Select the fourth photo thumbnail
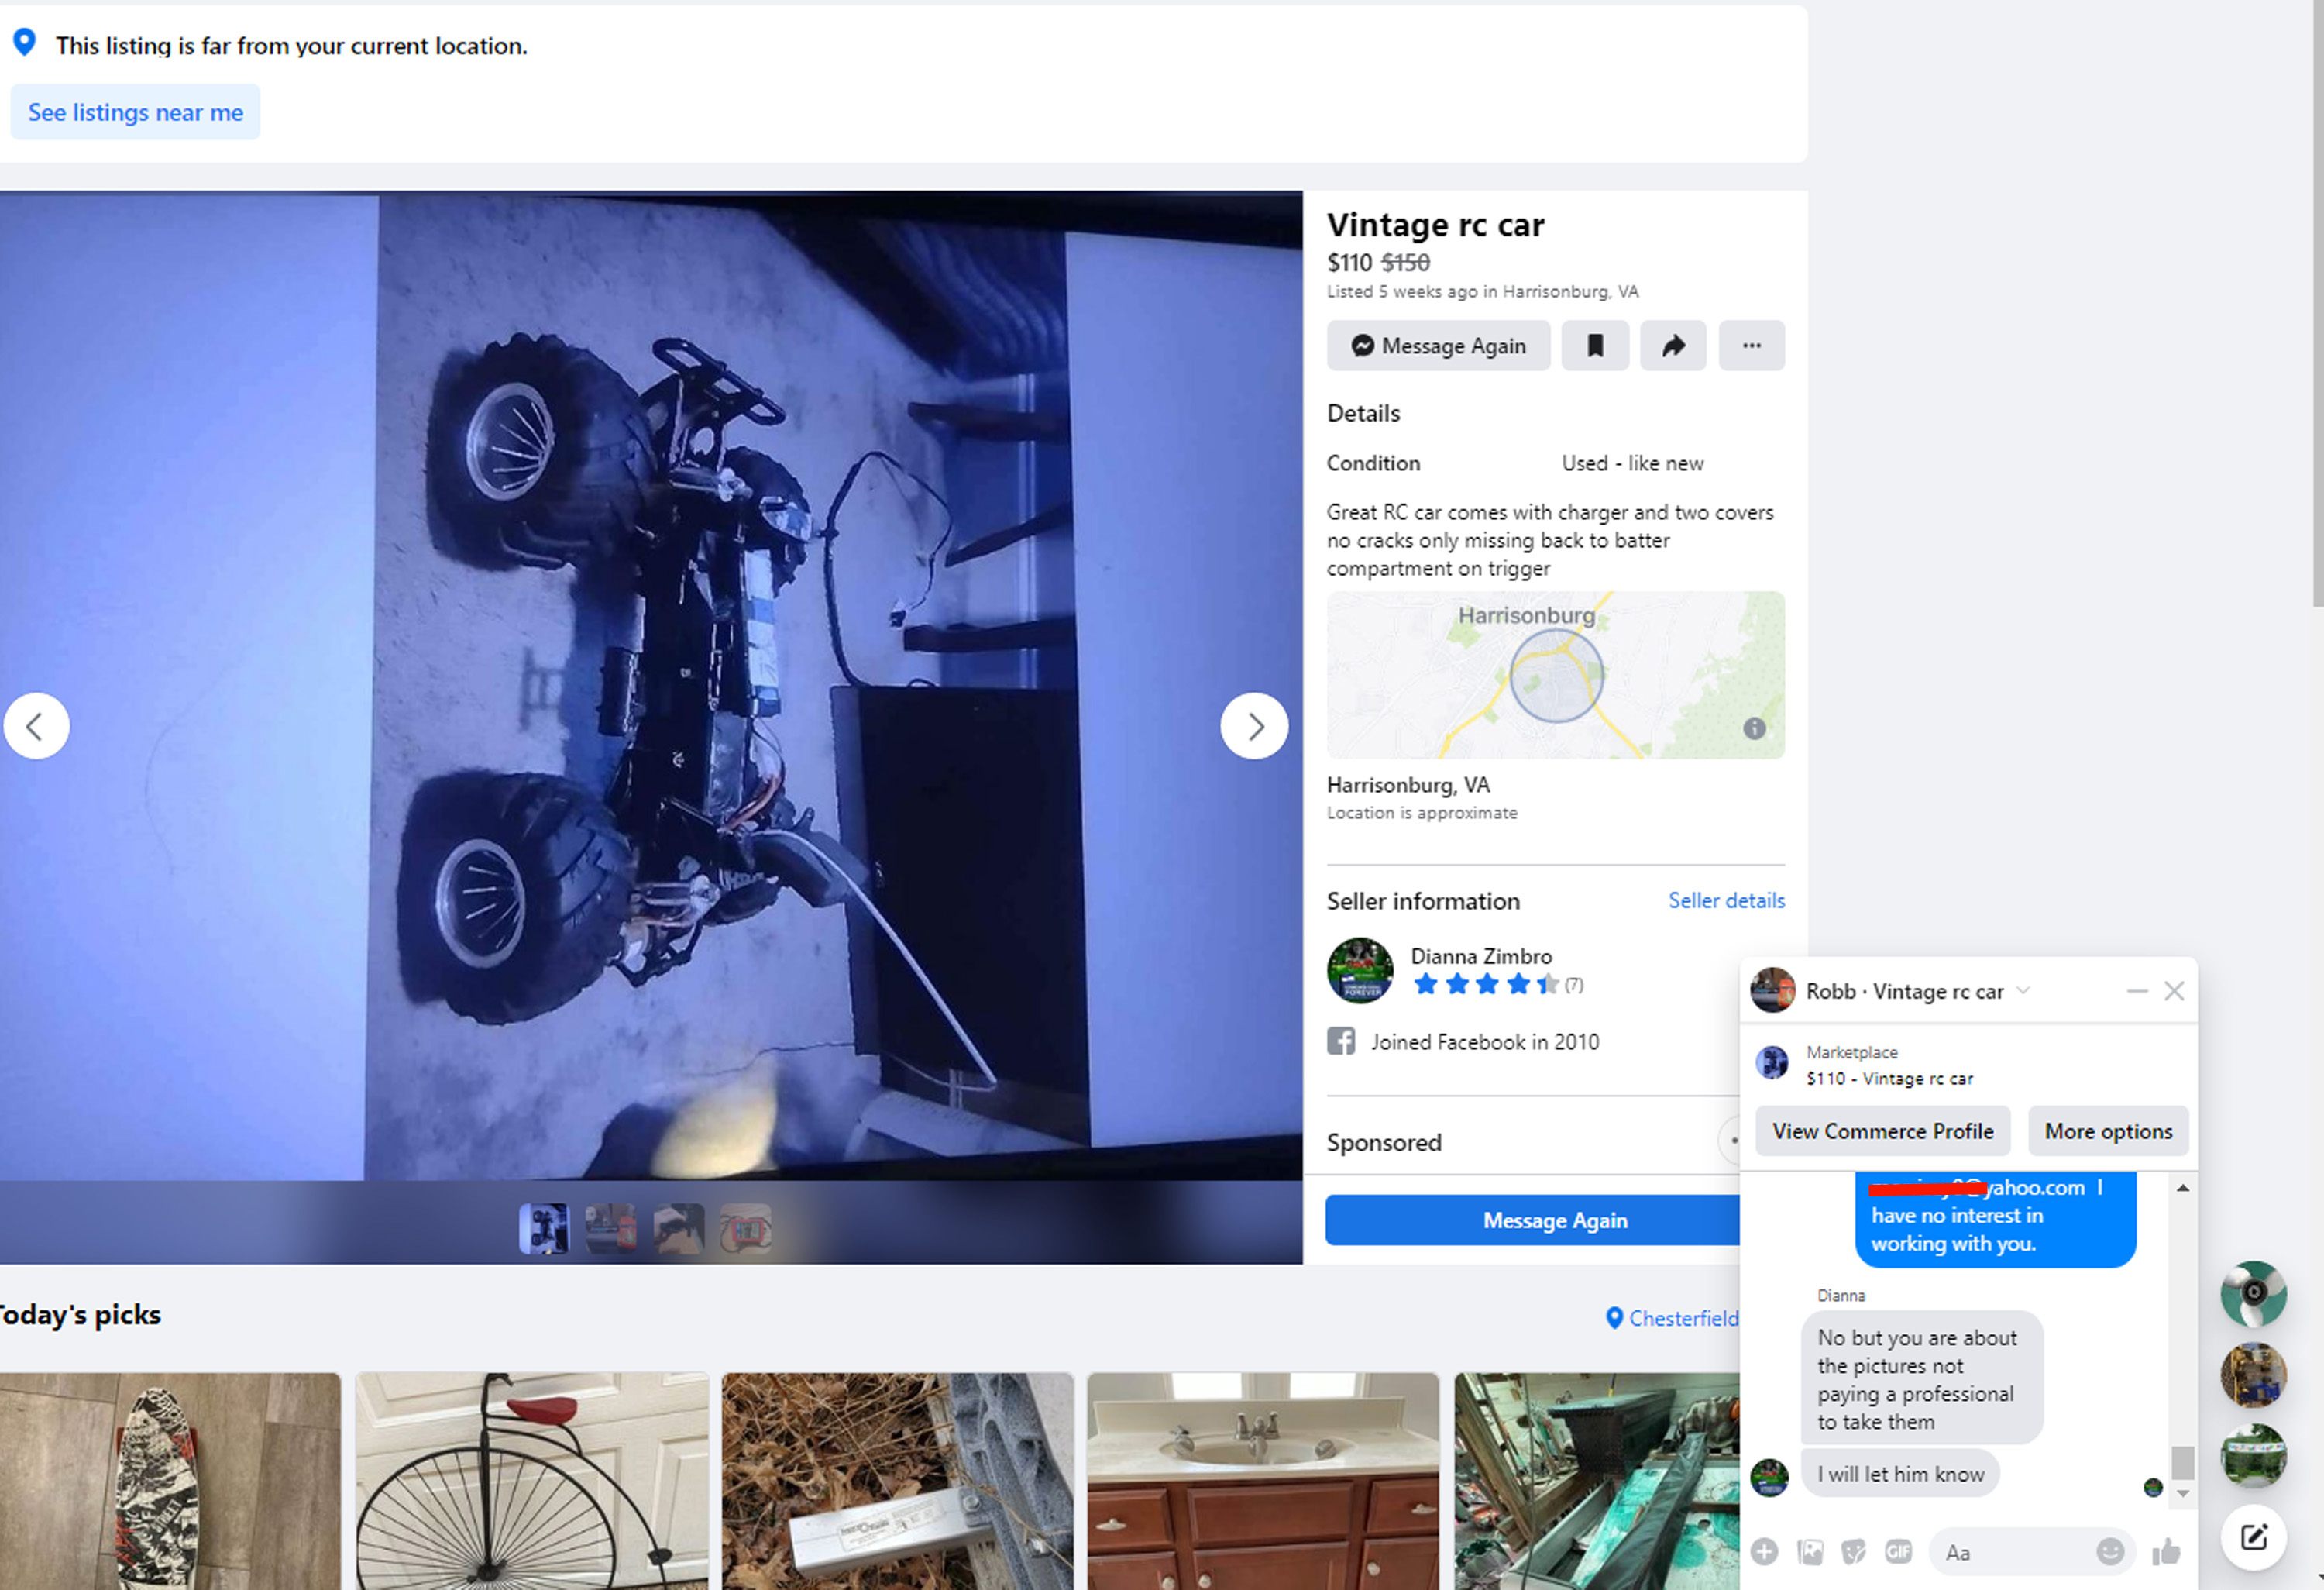The height and width of the screenshot is (1590, 2324). click(x=745, y=1228)
